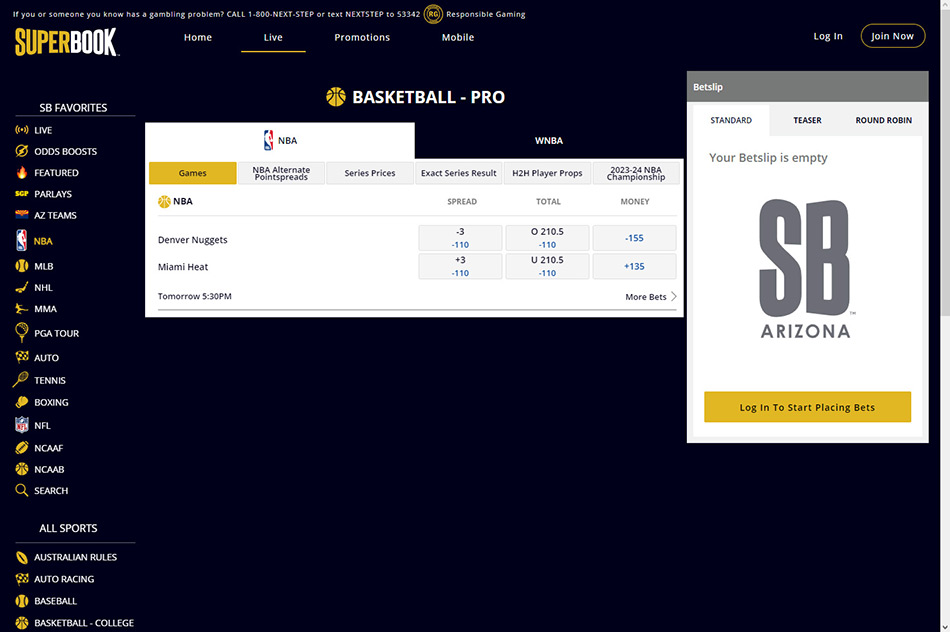Bet Under 210.5 total
950x632 pixels.
(x=547, y=266)
